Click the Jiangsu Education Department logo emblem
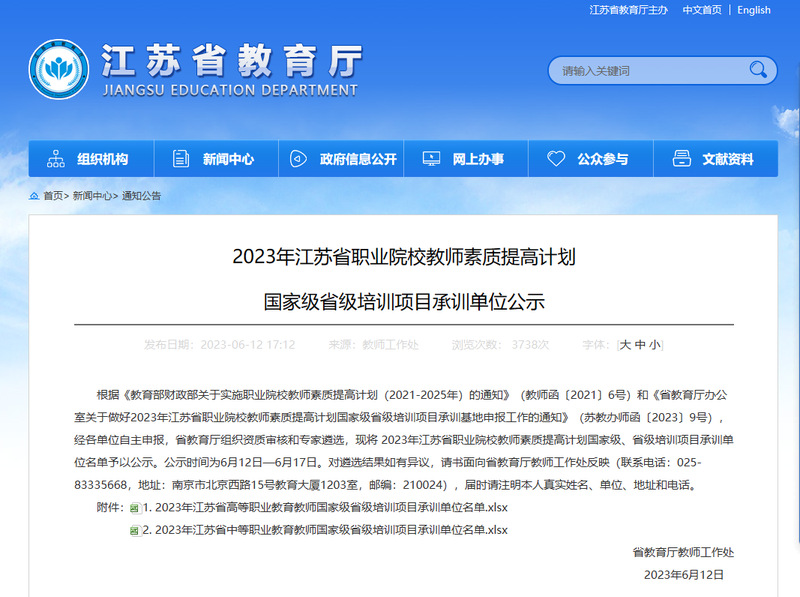The width and height of the screenshot is (800, 597). (x=58, y=72)
